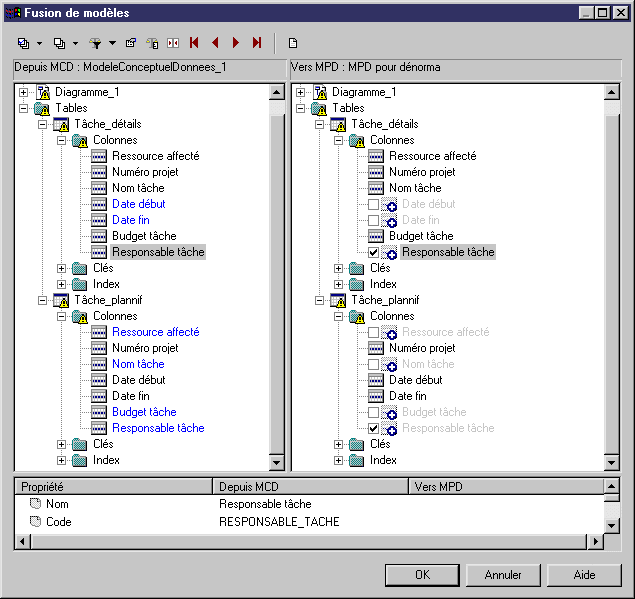Click properties horizontal scrollbar right arrow
Image resolution: width=635 pixels, height=599 pixels.
[595, 541]
